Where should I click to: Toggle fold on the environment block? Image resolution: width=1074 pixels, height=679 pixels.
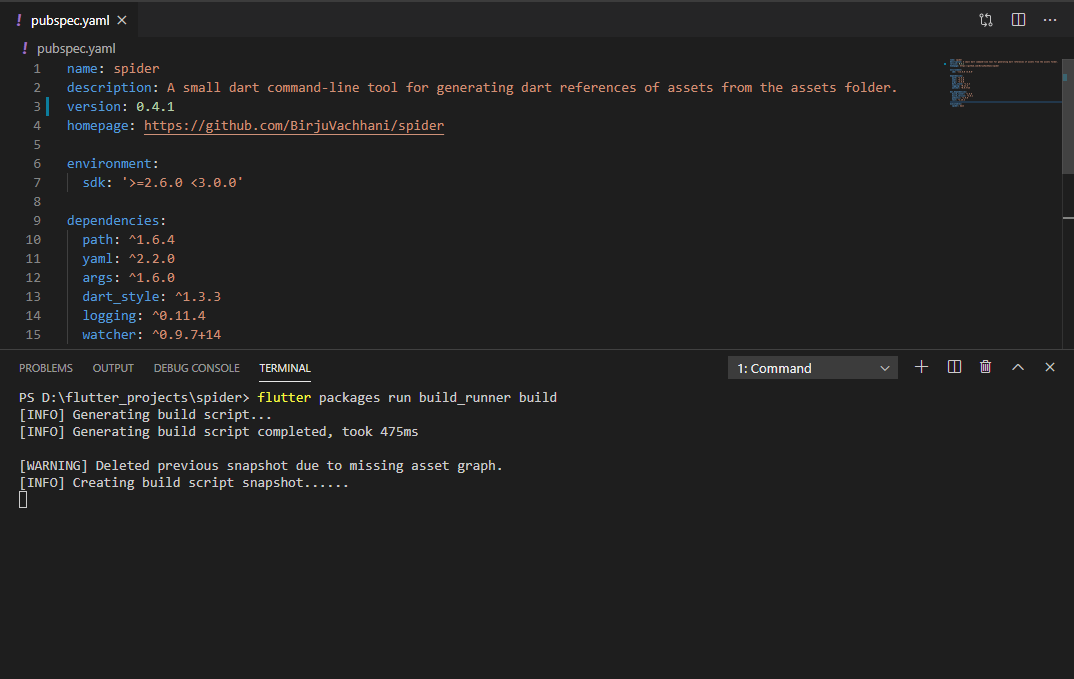coord(56,163)
